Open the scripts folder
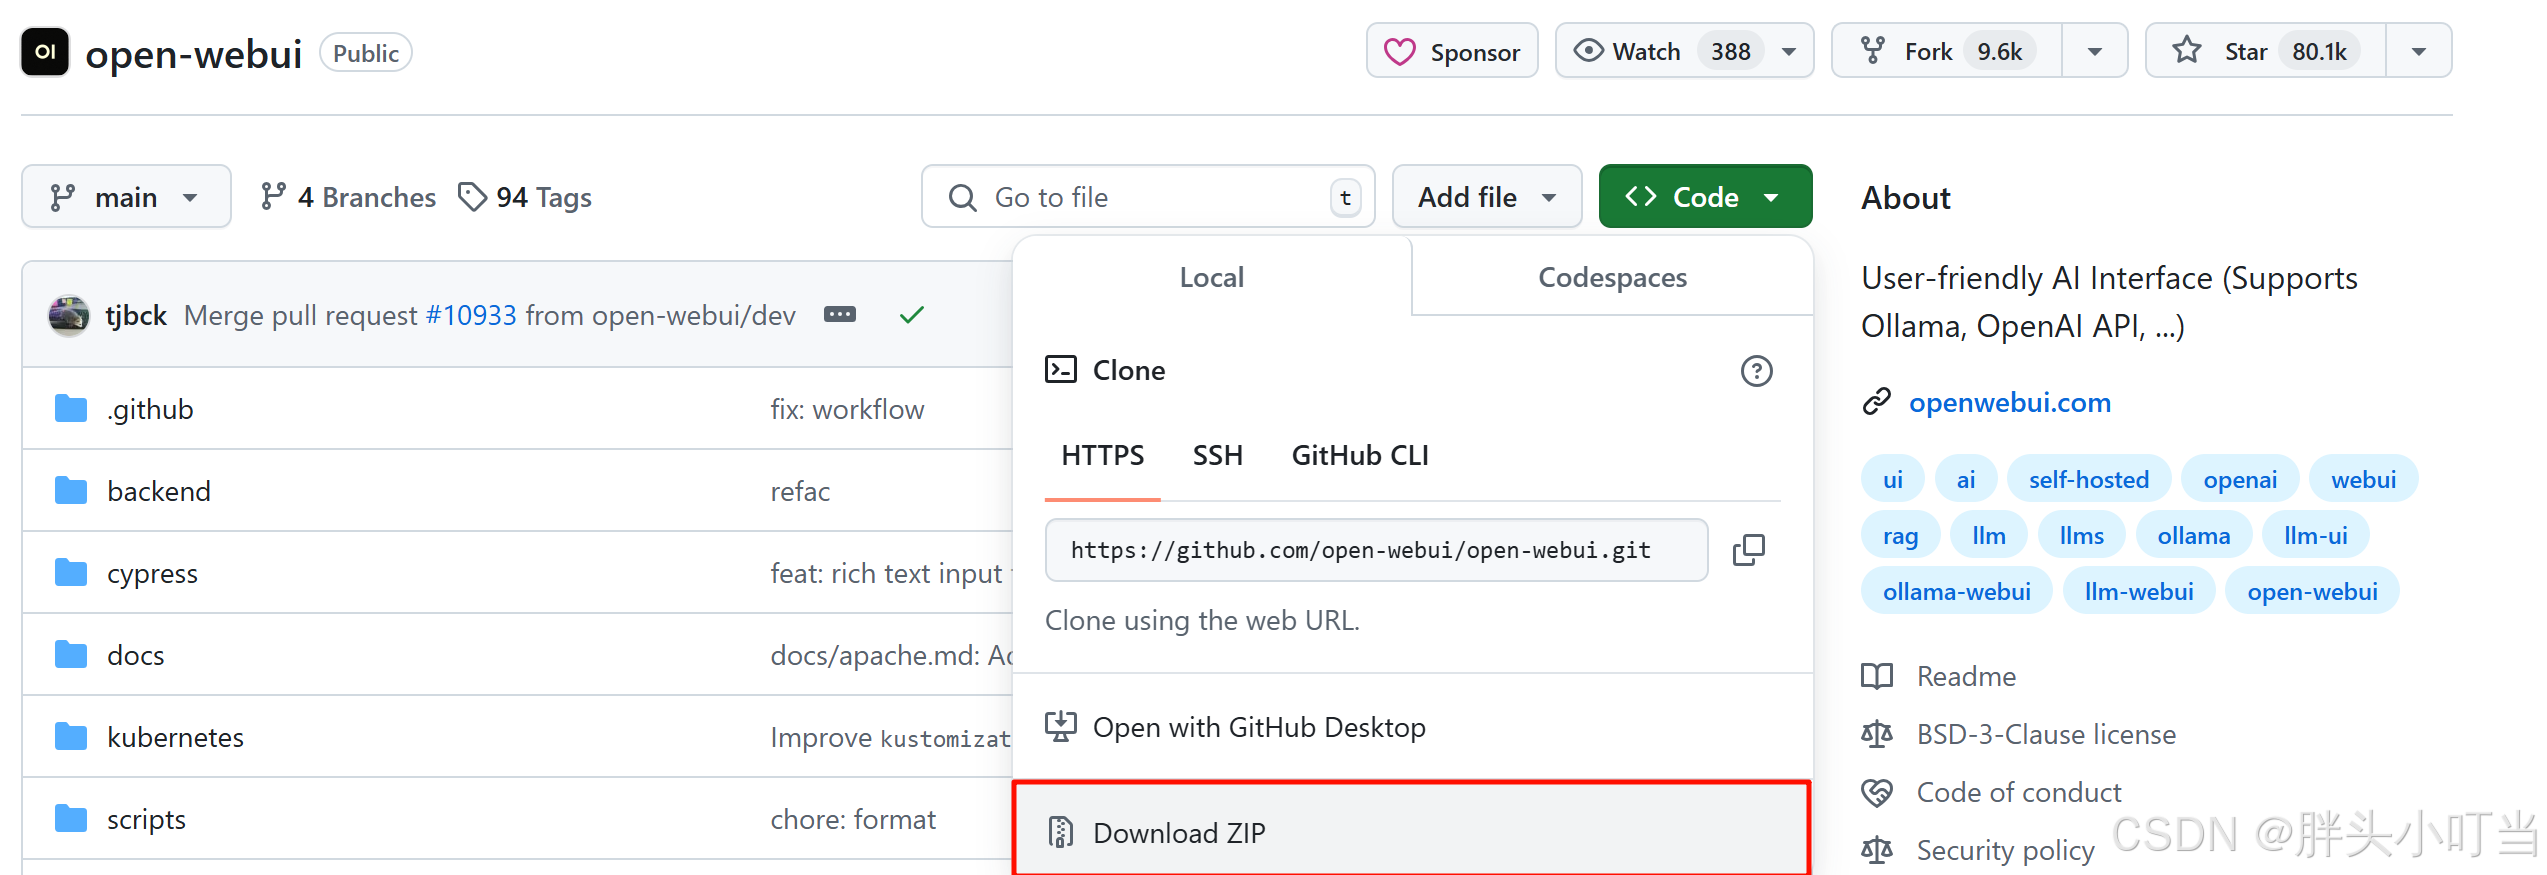 click(146, 819)
